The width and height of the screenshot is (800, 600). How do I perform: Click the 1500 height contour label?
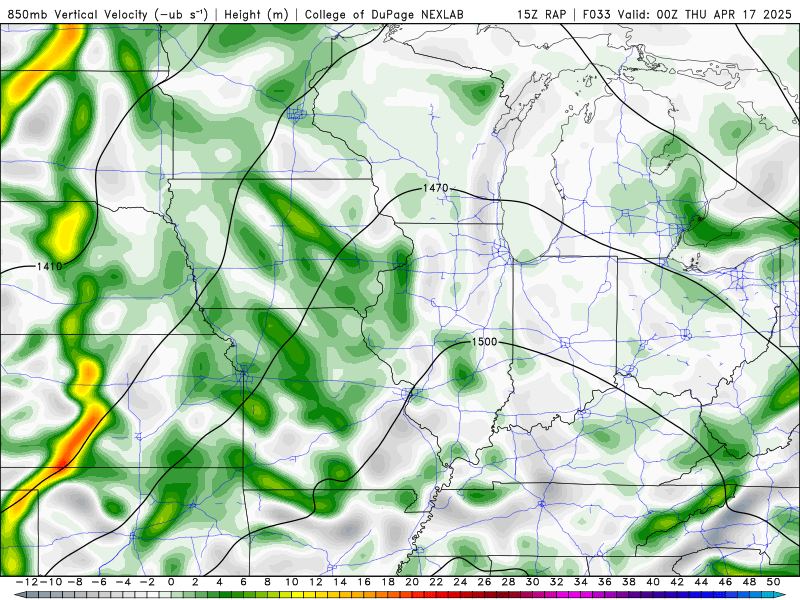pos(484,342)
